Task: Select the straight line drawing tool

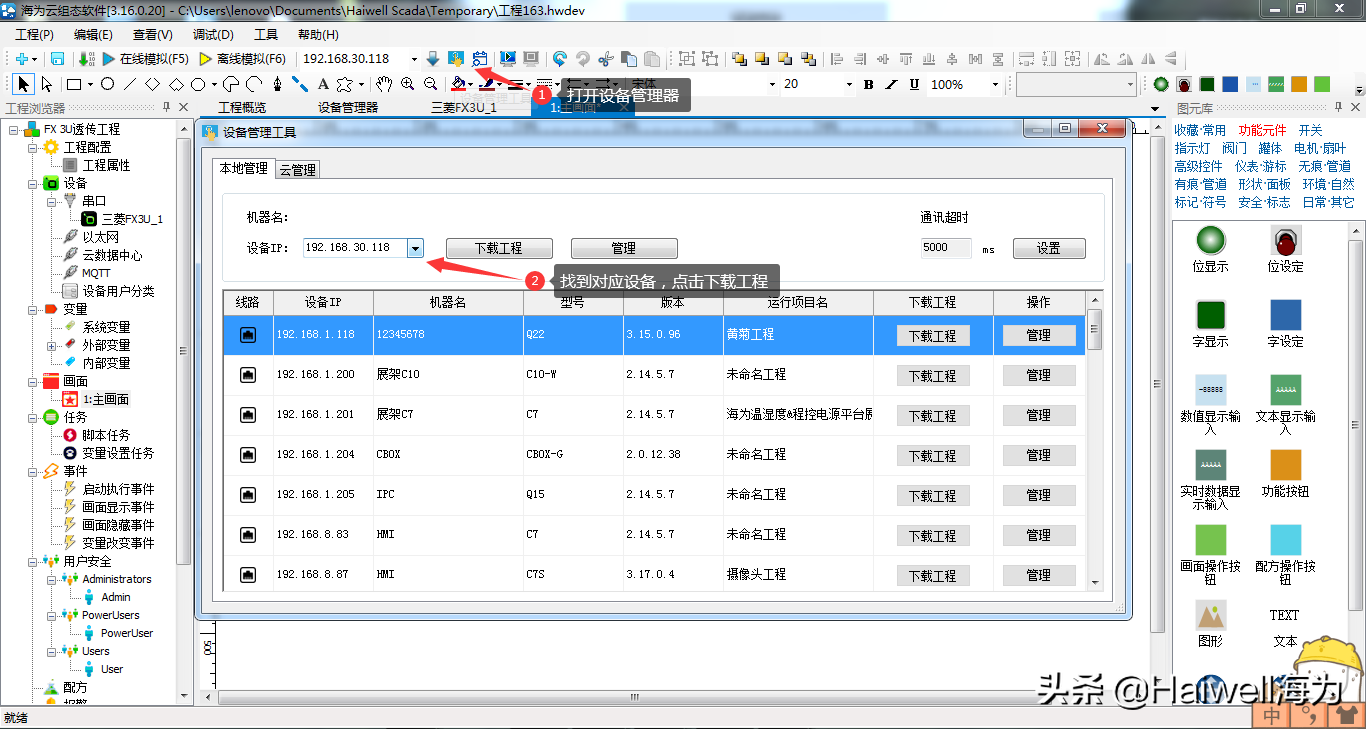Action: (x=130, y=85)
